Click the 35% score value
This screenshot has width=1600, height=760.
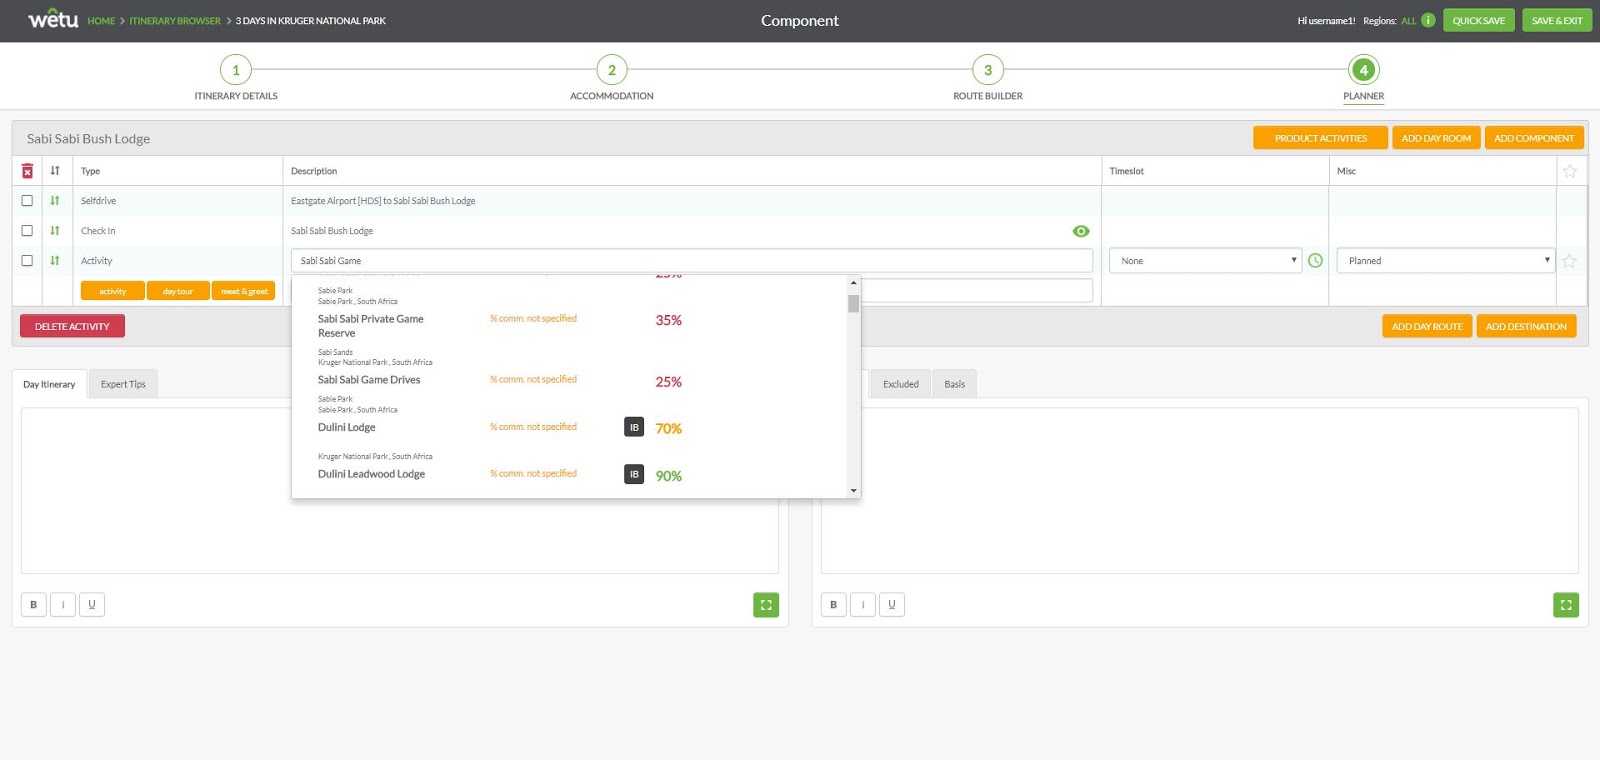pyautogui.click(x=669, y=320)
